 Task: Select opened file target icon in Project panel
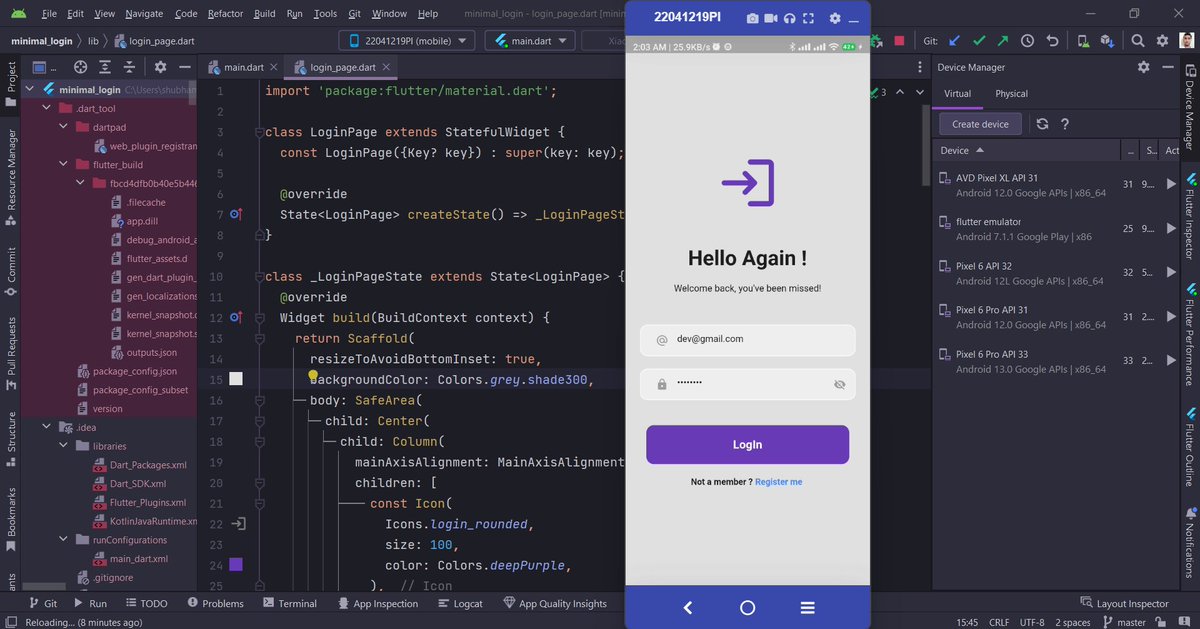click(x=80, y=67)
